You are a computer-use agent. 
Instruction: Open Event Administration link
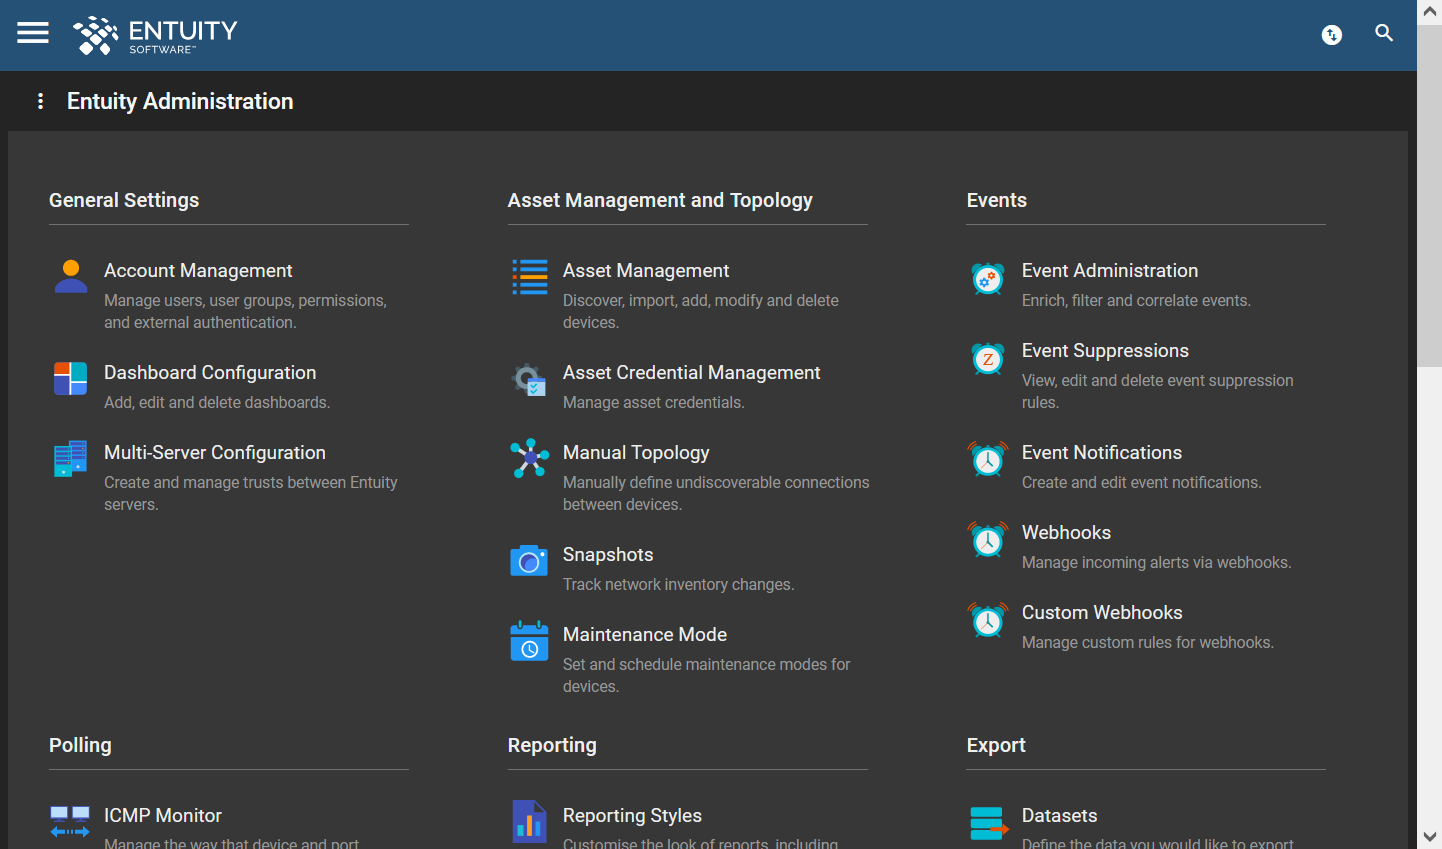(x=1110, y=271)
